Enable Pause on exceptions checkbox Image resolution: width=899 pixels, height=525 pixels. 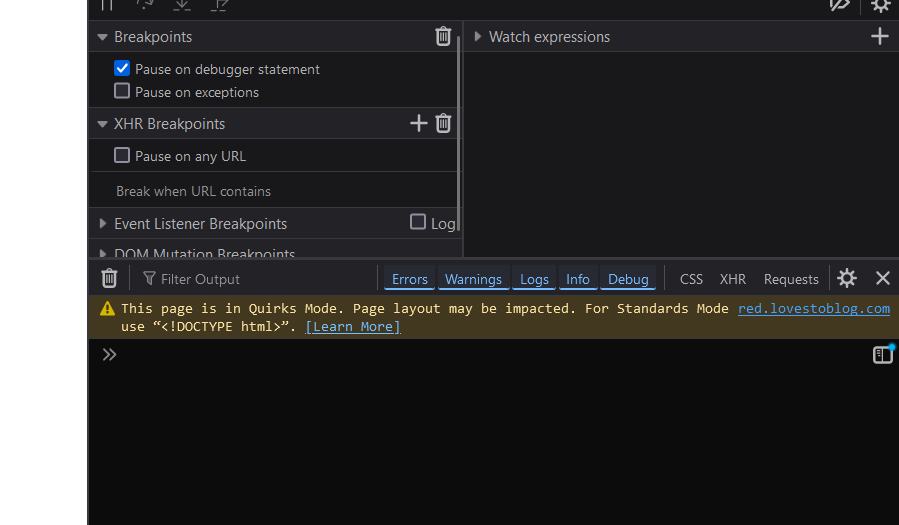[122, 91]
